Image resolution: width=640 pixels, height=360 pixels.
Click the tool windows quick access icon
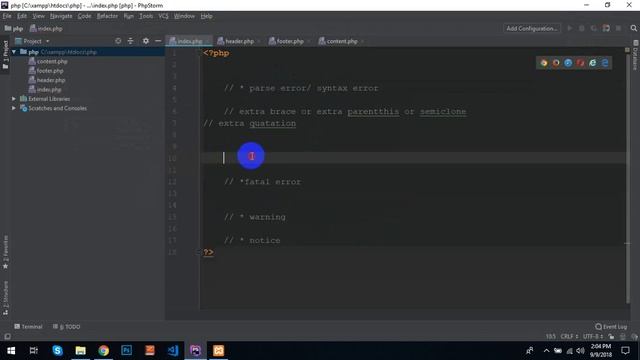7,337
